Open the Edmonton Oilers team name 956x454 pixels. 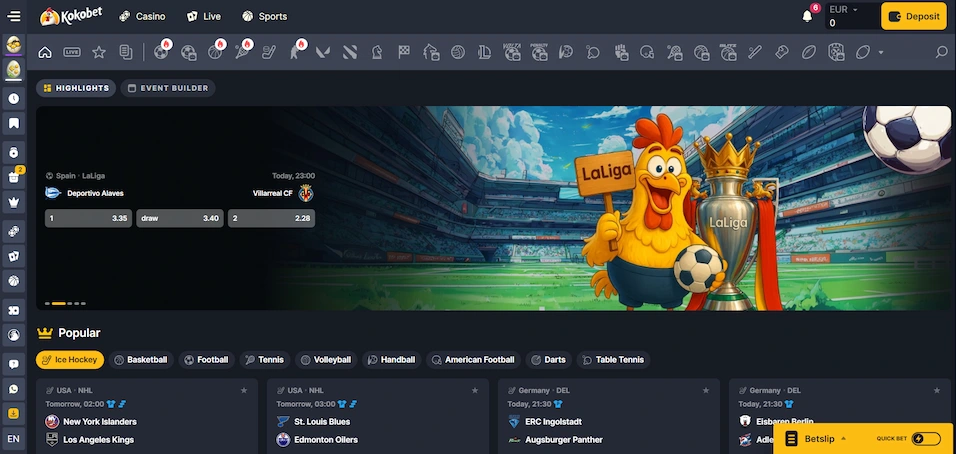(326, 439)
